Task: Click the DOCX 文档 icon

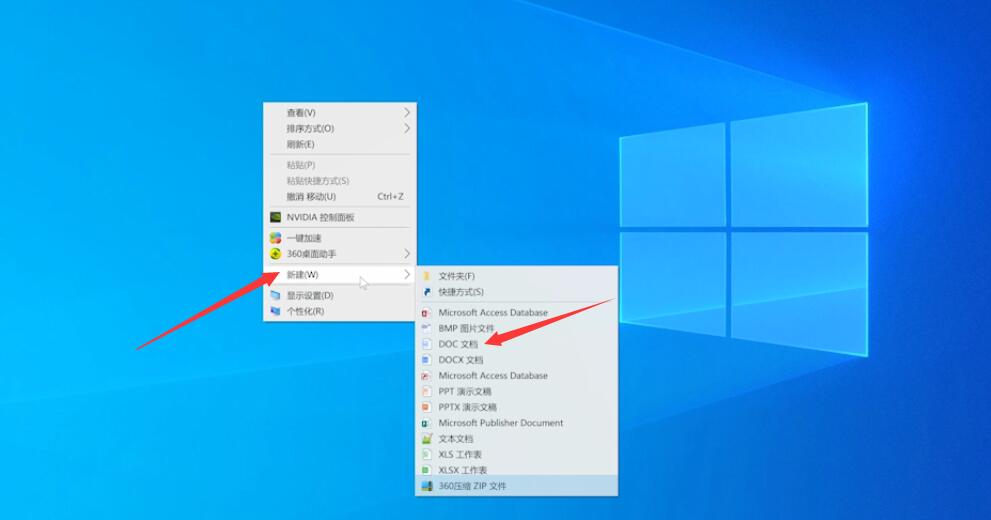Action: (x=427, y=360)
